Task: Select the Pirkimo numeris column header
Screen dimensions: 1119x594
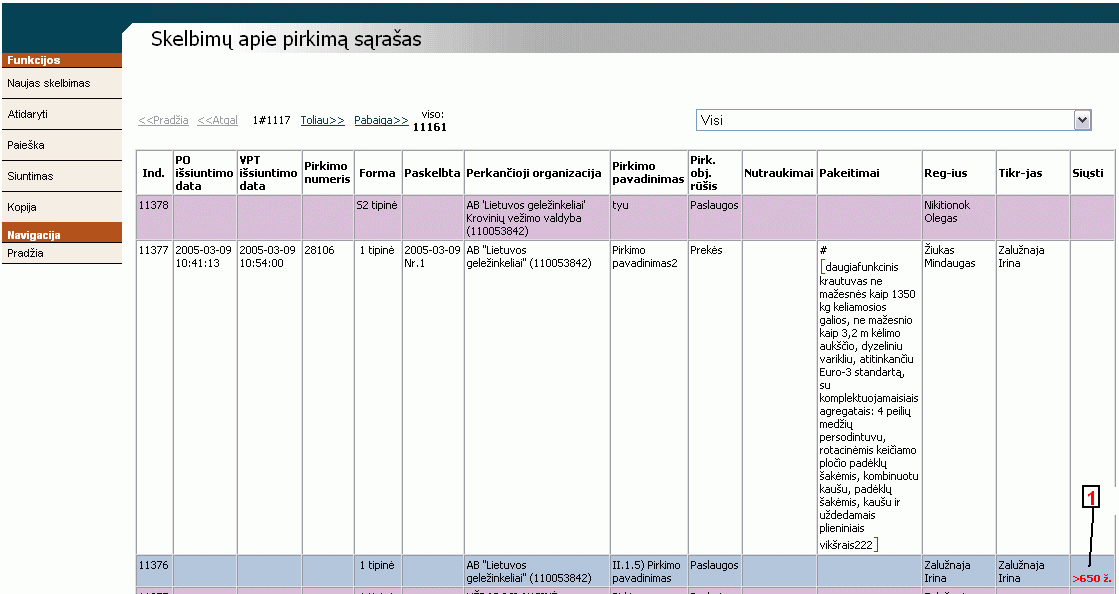Action: 328,173
